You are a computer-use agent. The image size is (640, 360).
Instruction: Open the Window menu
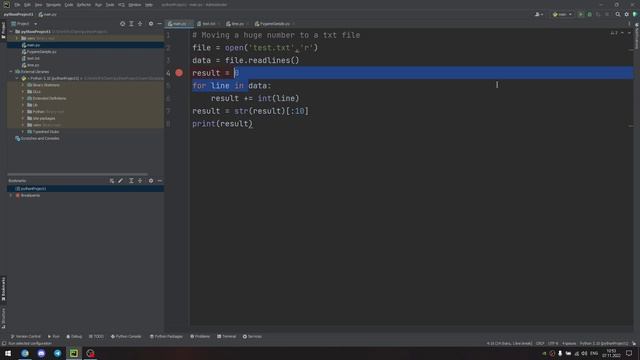point(135,5)
